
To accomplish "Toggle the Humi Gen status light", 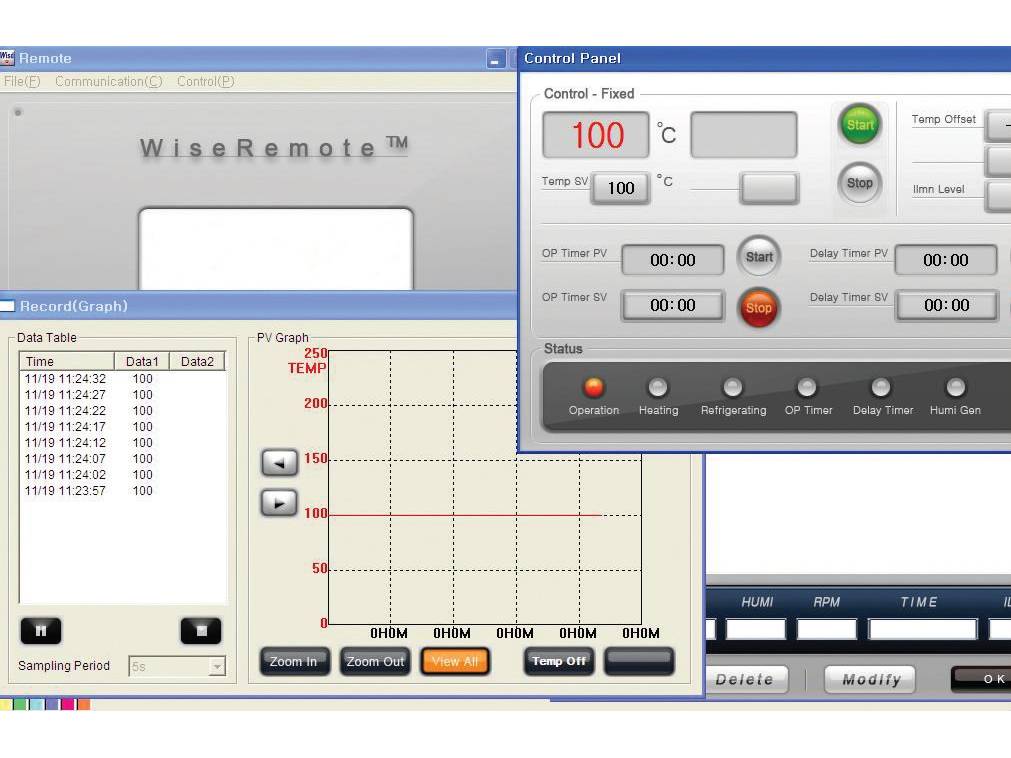I will [x=954, y=388].
